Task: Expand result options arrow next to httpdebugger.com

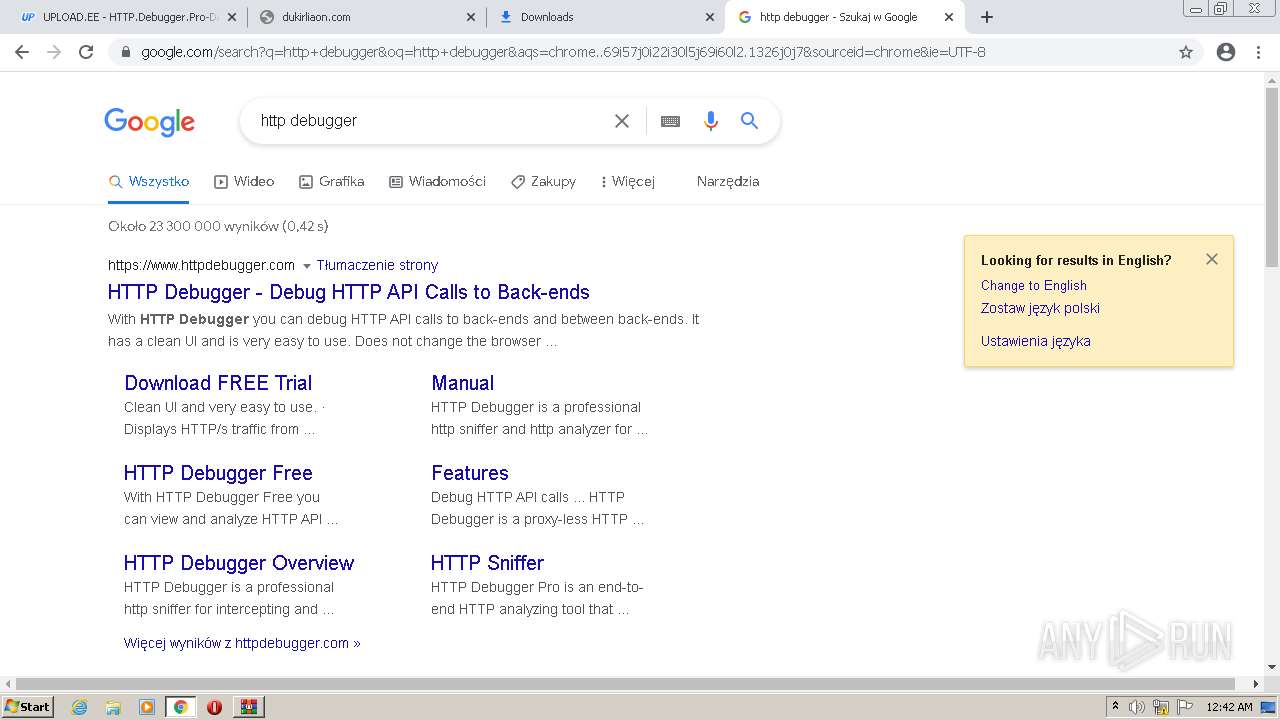Action: (x=307, y=266)
